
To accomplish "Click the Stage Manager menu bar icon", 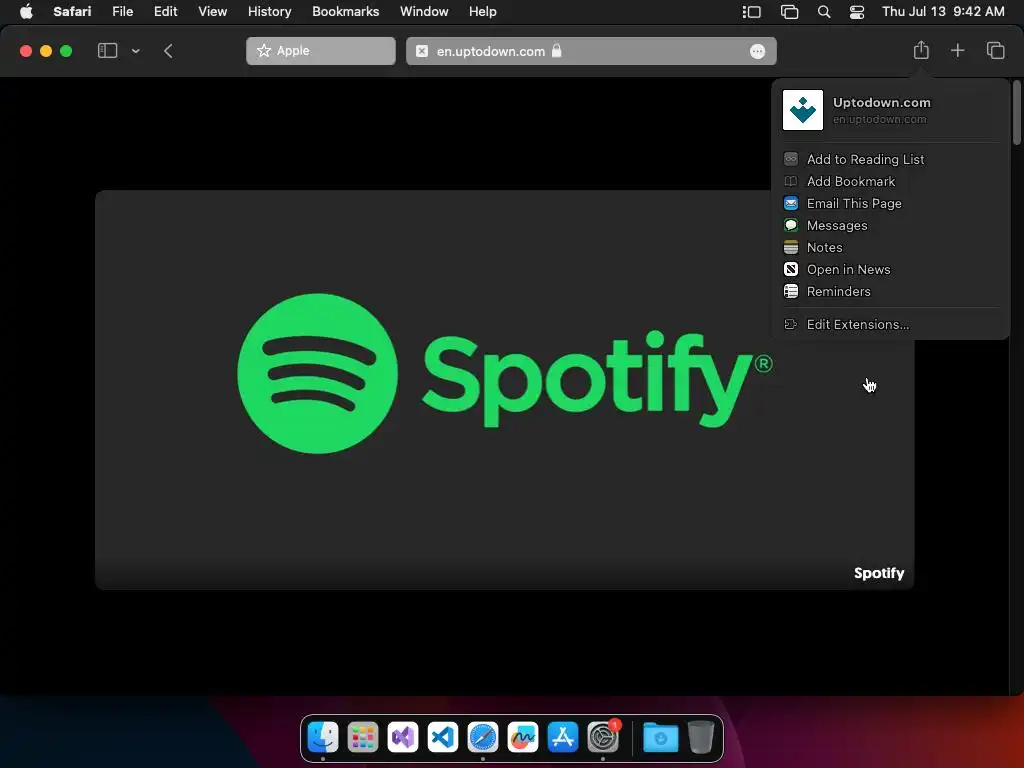I will [x=752, y=12].
